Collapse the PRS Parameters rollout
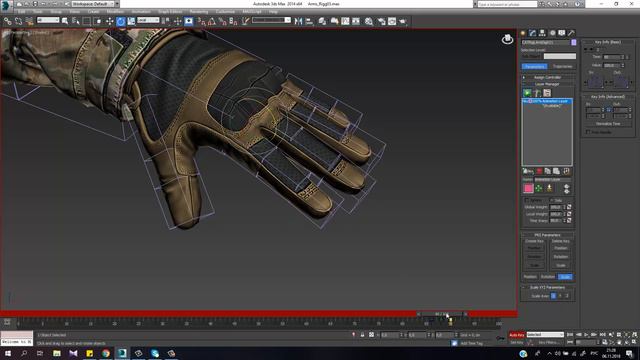This screenshot has width=640, height=360. point(548,235)
